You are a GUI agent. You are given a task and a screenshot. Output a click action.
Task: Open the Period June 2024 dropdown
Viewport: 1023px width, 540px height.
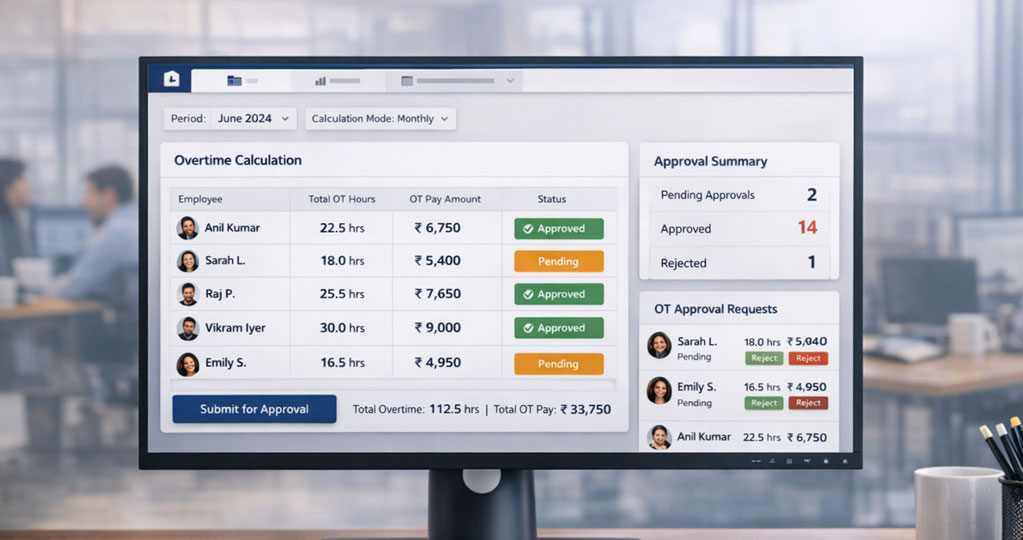[230, 119]
